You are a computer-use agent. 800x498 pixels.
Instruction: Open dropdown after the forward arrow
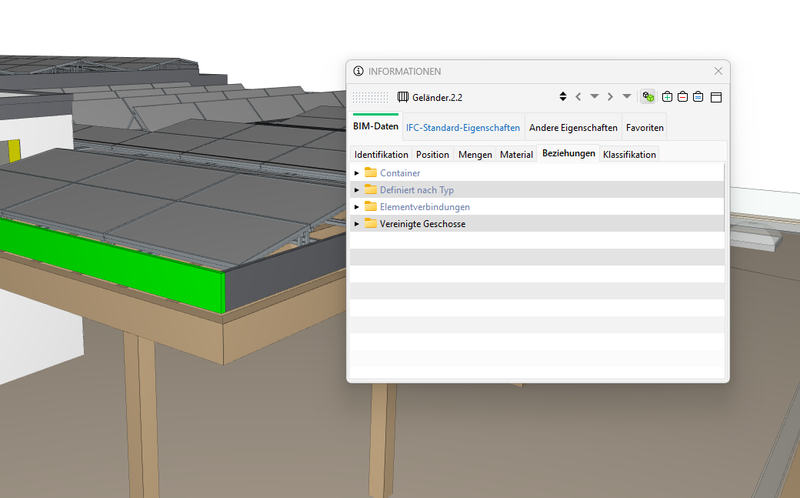[x=626, y=97]
